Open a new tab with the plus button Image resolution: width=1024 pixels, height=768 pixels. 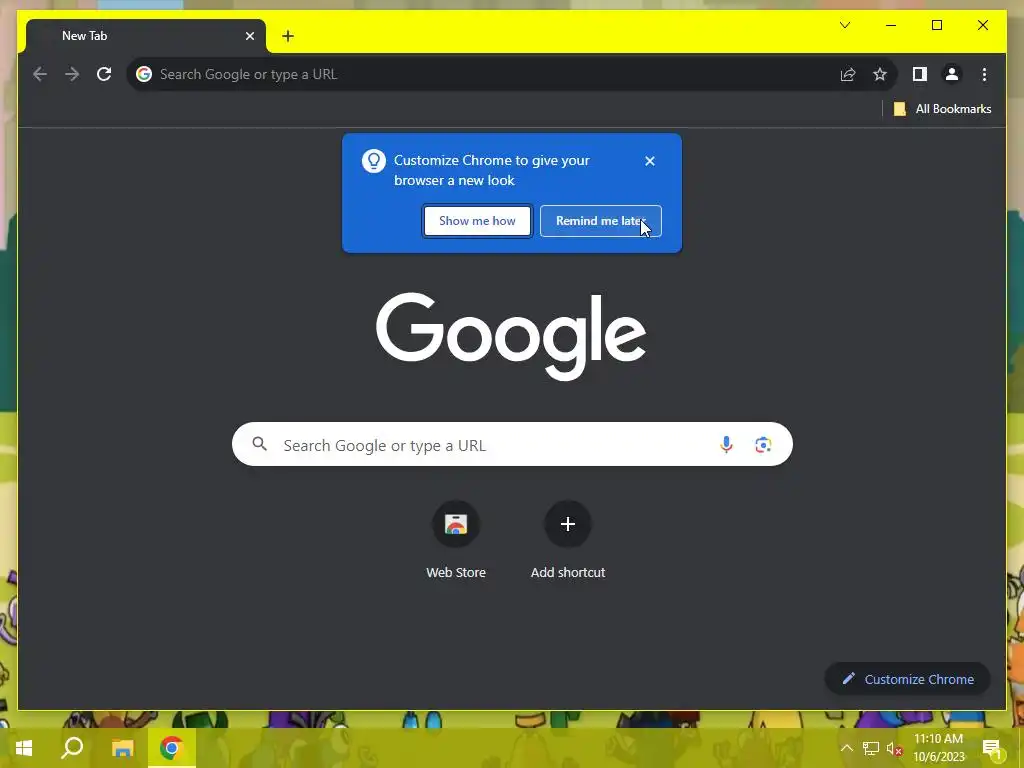click(288, 36)
